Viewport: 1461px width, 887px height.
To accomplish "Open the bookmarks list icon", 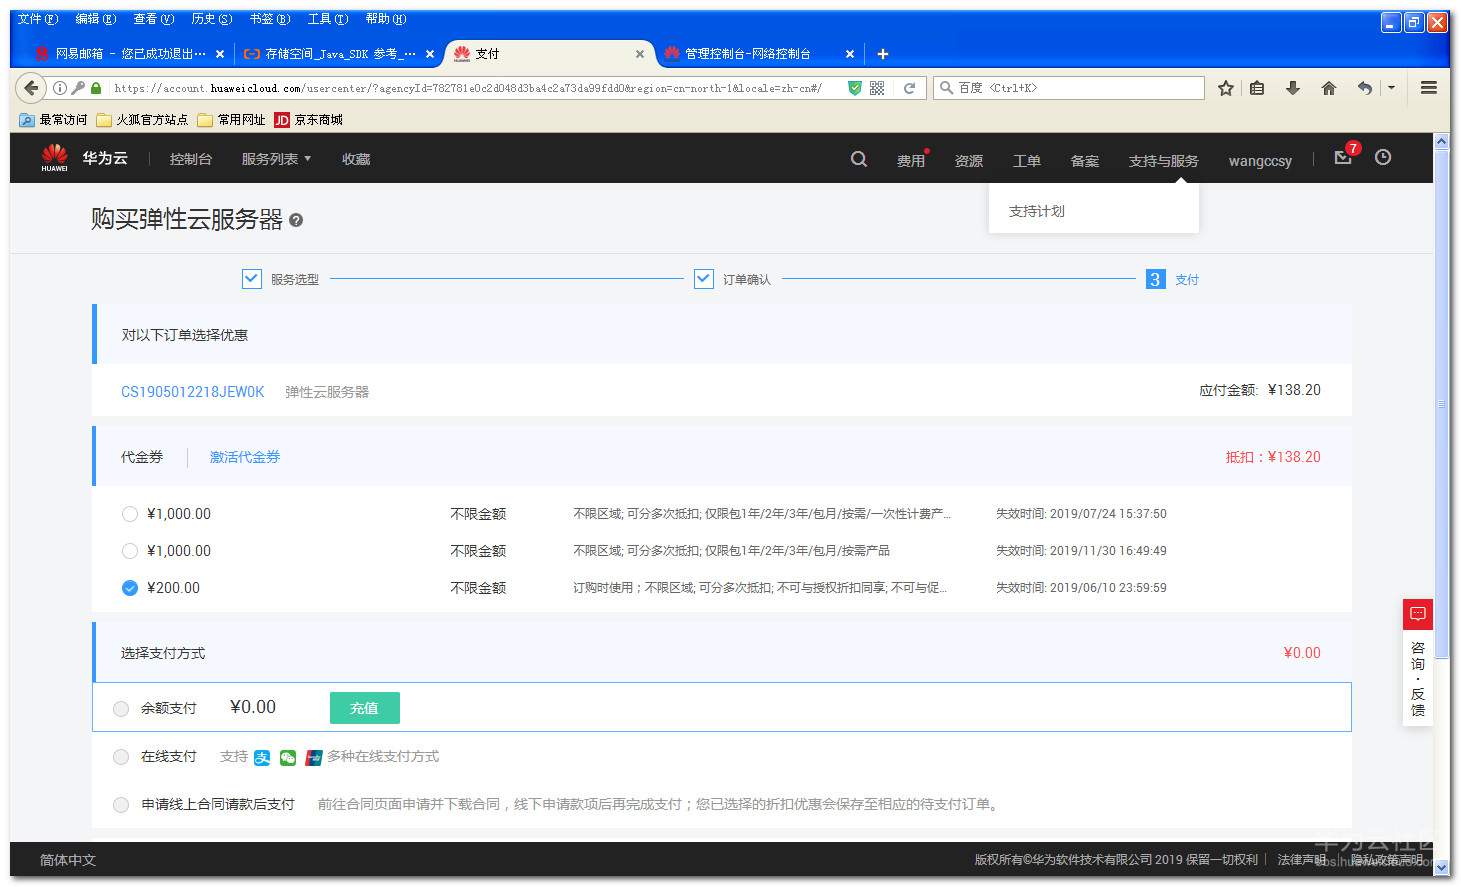I will [x=1257, y=88].
